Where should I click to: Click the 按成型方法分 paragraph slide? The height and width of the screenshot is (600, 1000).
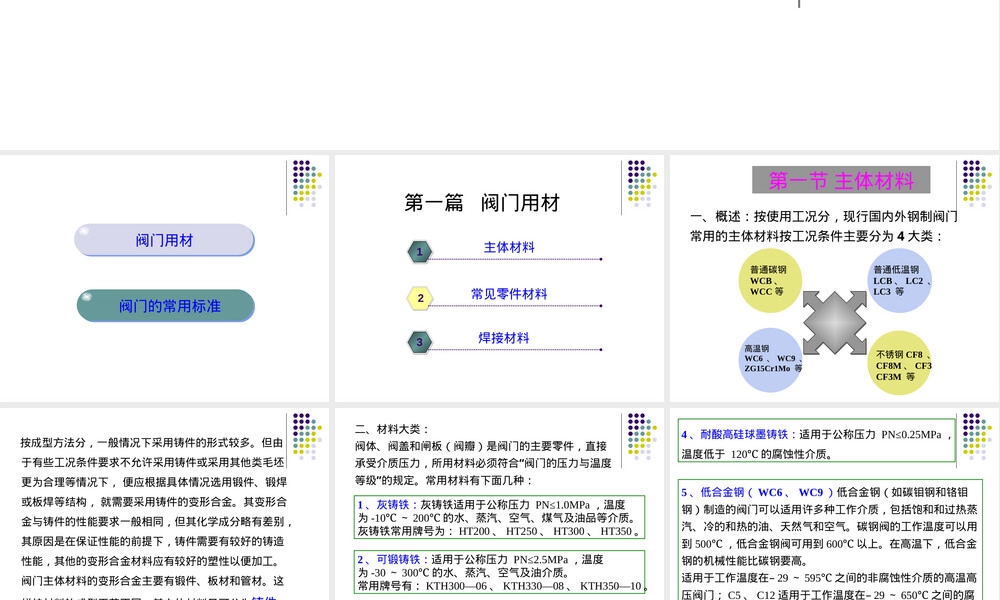165,504
